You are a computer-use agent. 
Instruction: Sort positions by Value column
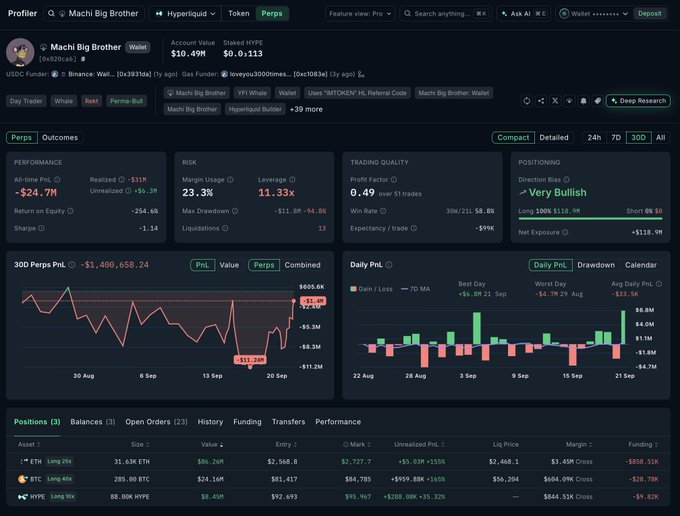pos(212,444)
